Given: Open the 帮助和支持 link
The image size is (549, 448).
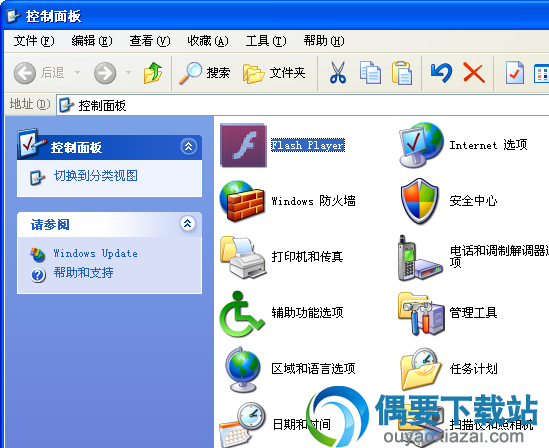Looking at the screenshot, I should click(x=83, y=273).
